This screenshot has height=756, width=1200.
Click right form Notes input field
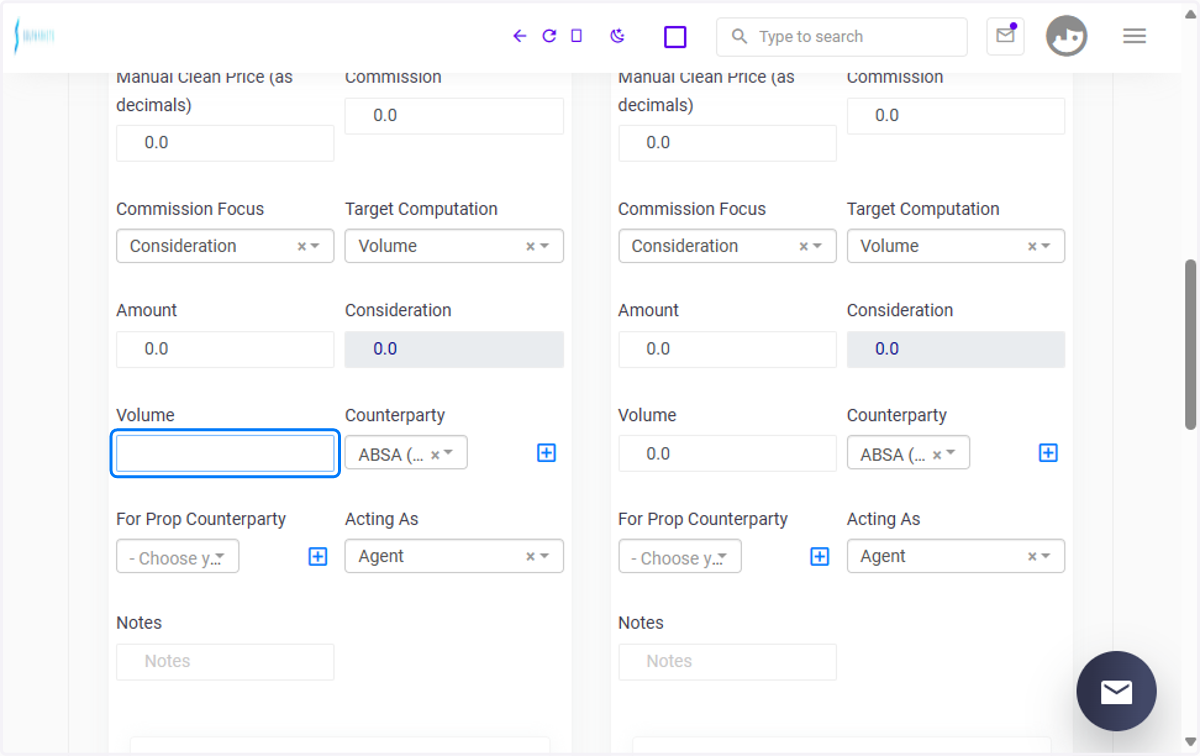[727, 662]
